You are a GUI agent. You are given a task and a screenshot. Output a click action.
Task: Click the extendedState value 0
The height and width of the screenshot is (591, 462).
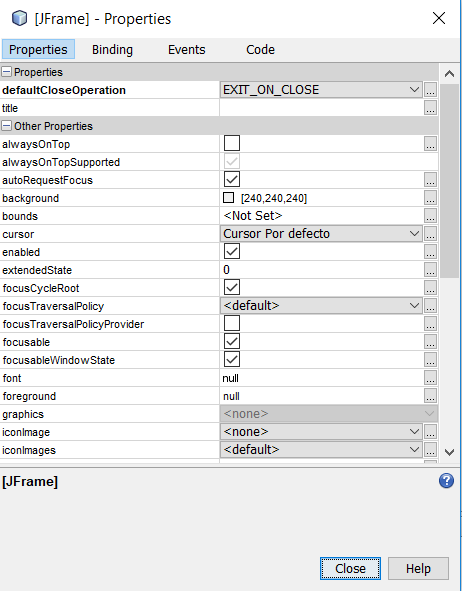coord(226,270)
